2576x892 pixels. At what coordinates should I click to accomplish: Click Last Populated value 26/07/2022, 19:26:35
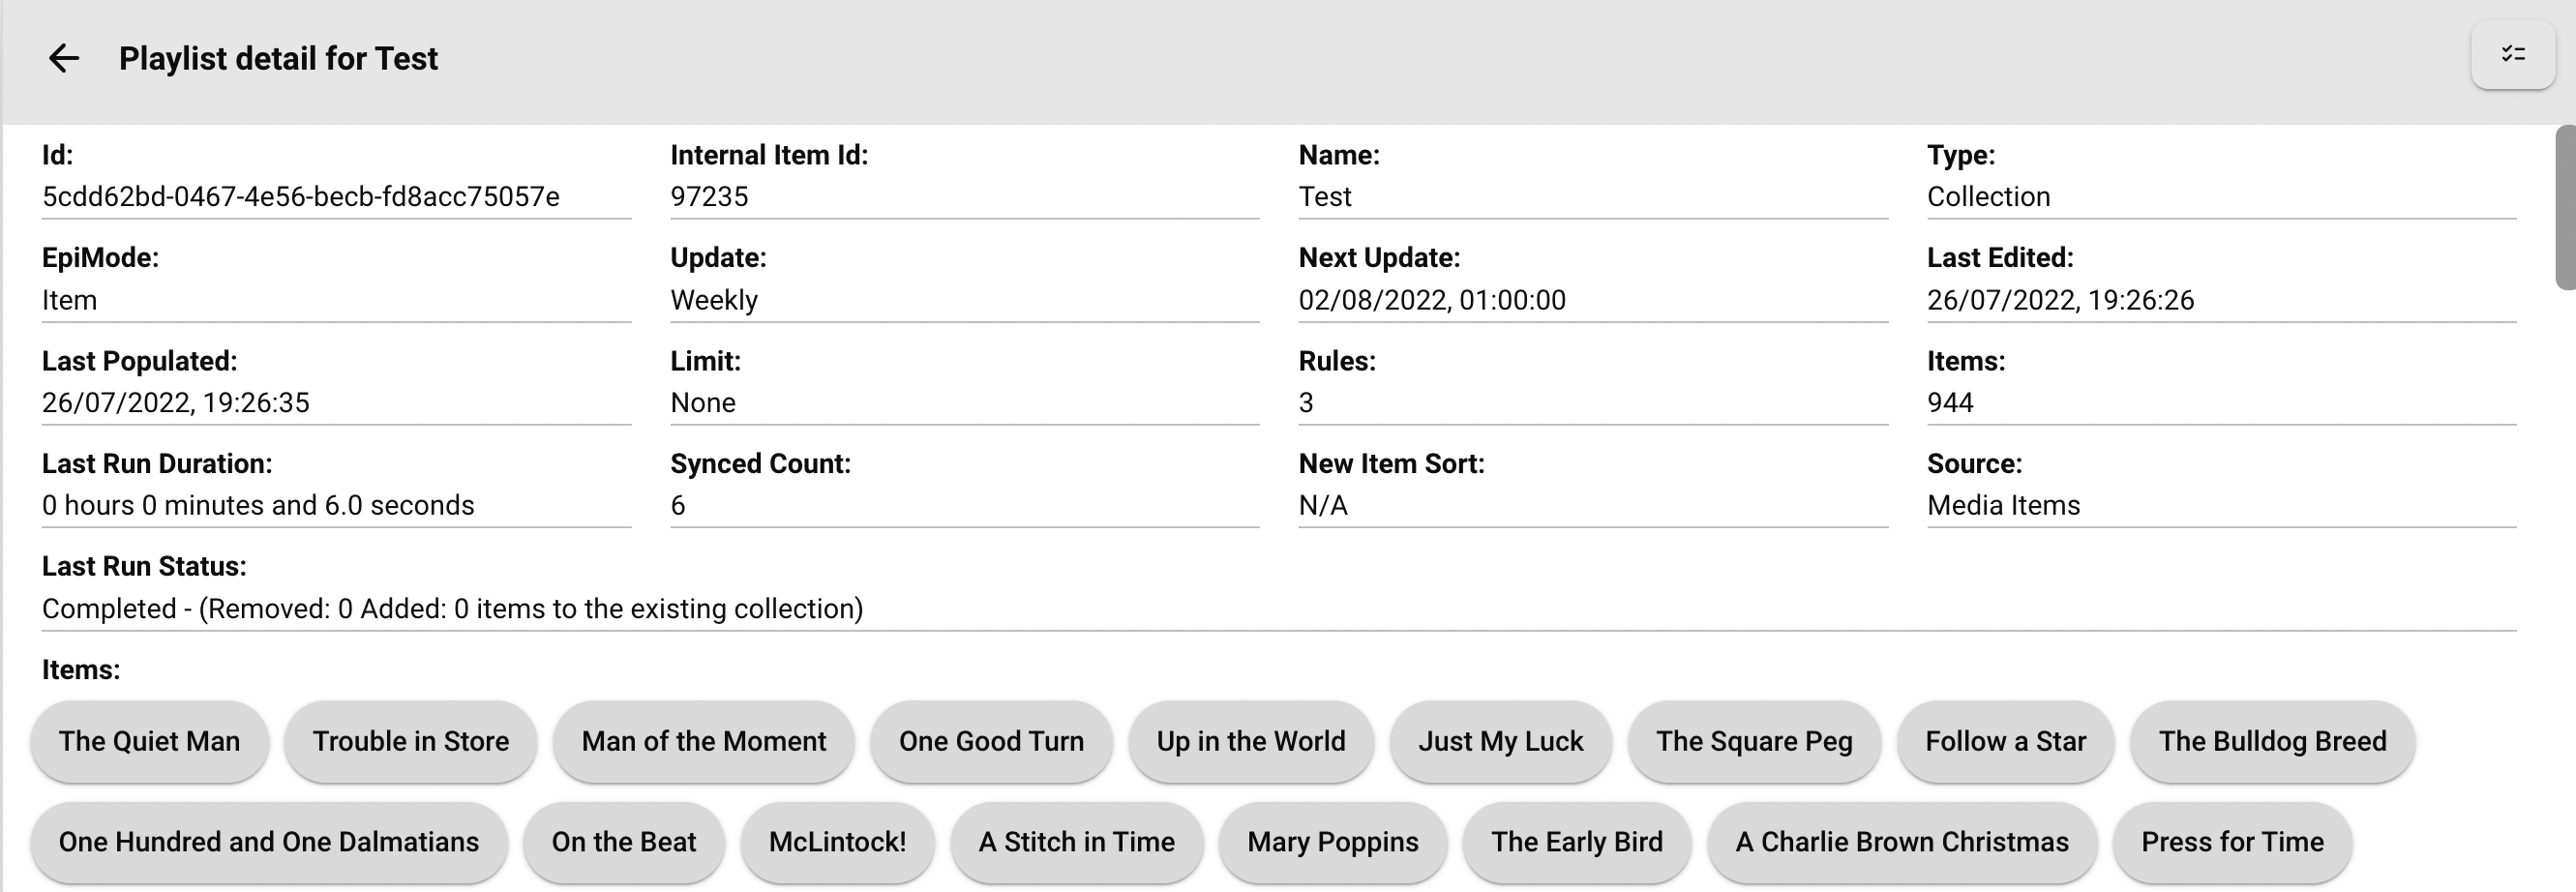coord(176,403)
